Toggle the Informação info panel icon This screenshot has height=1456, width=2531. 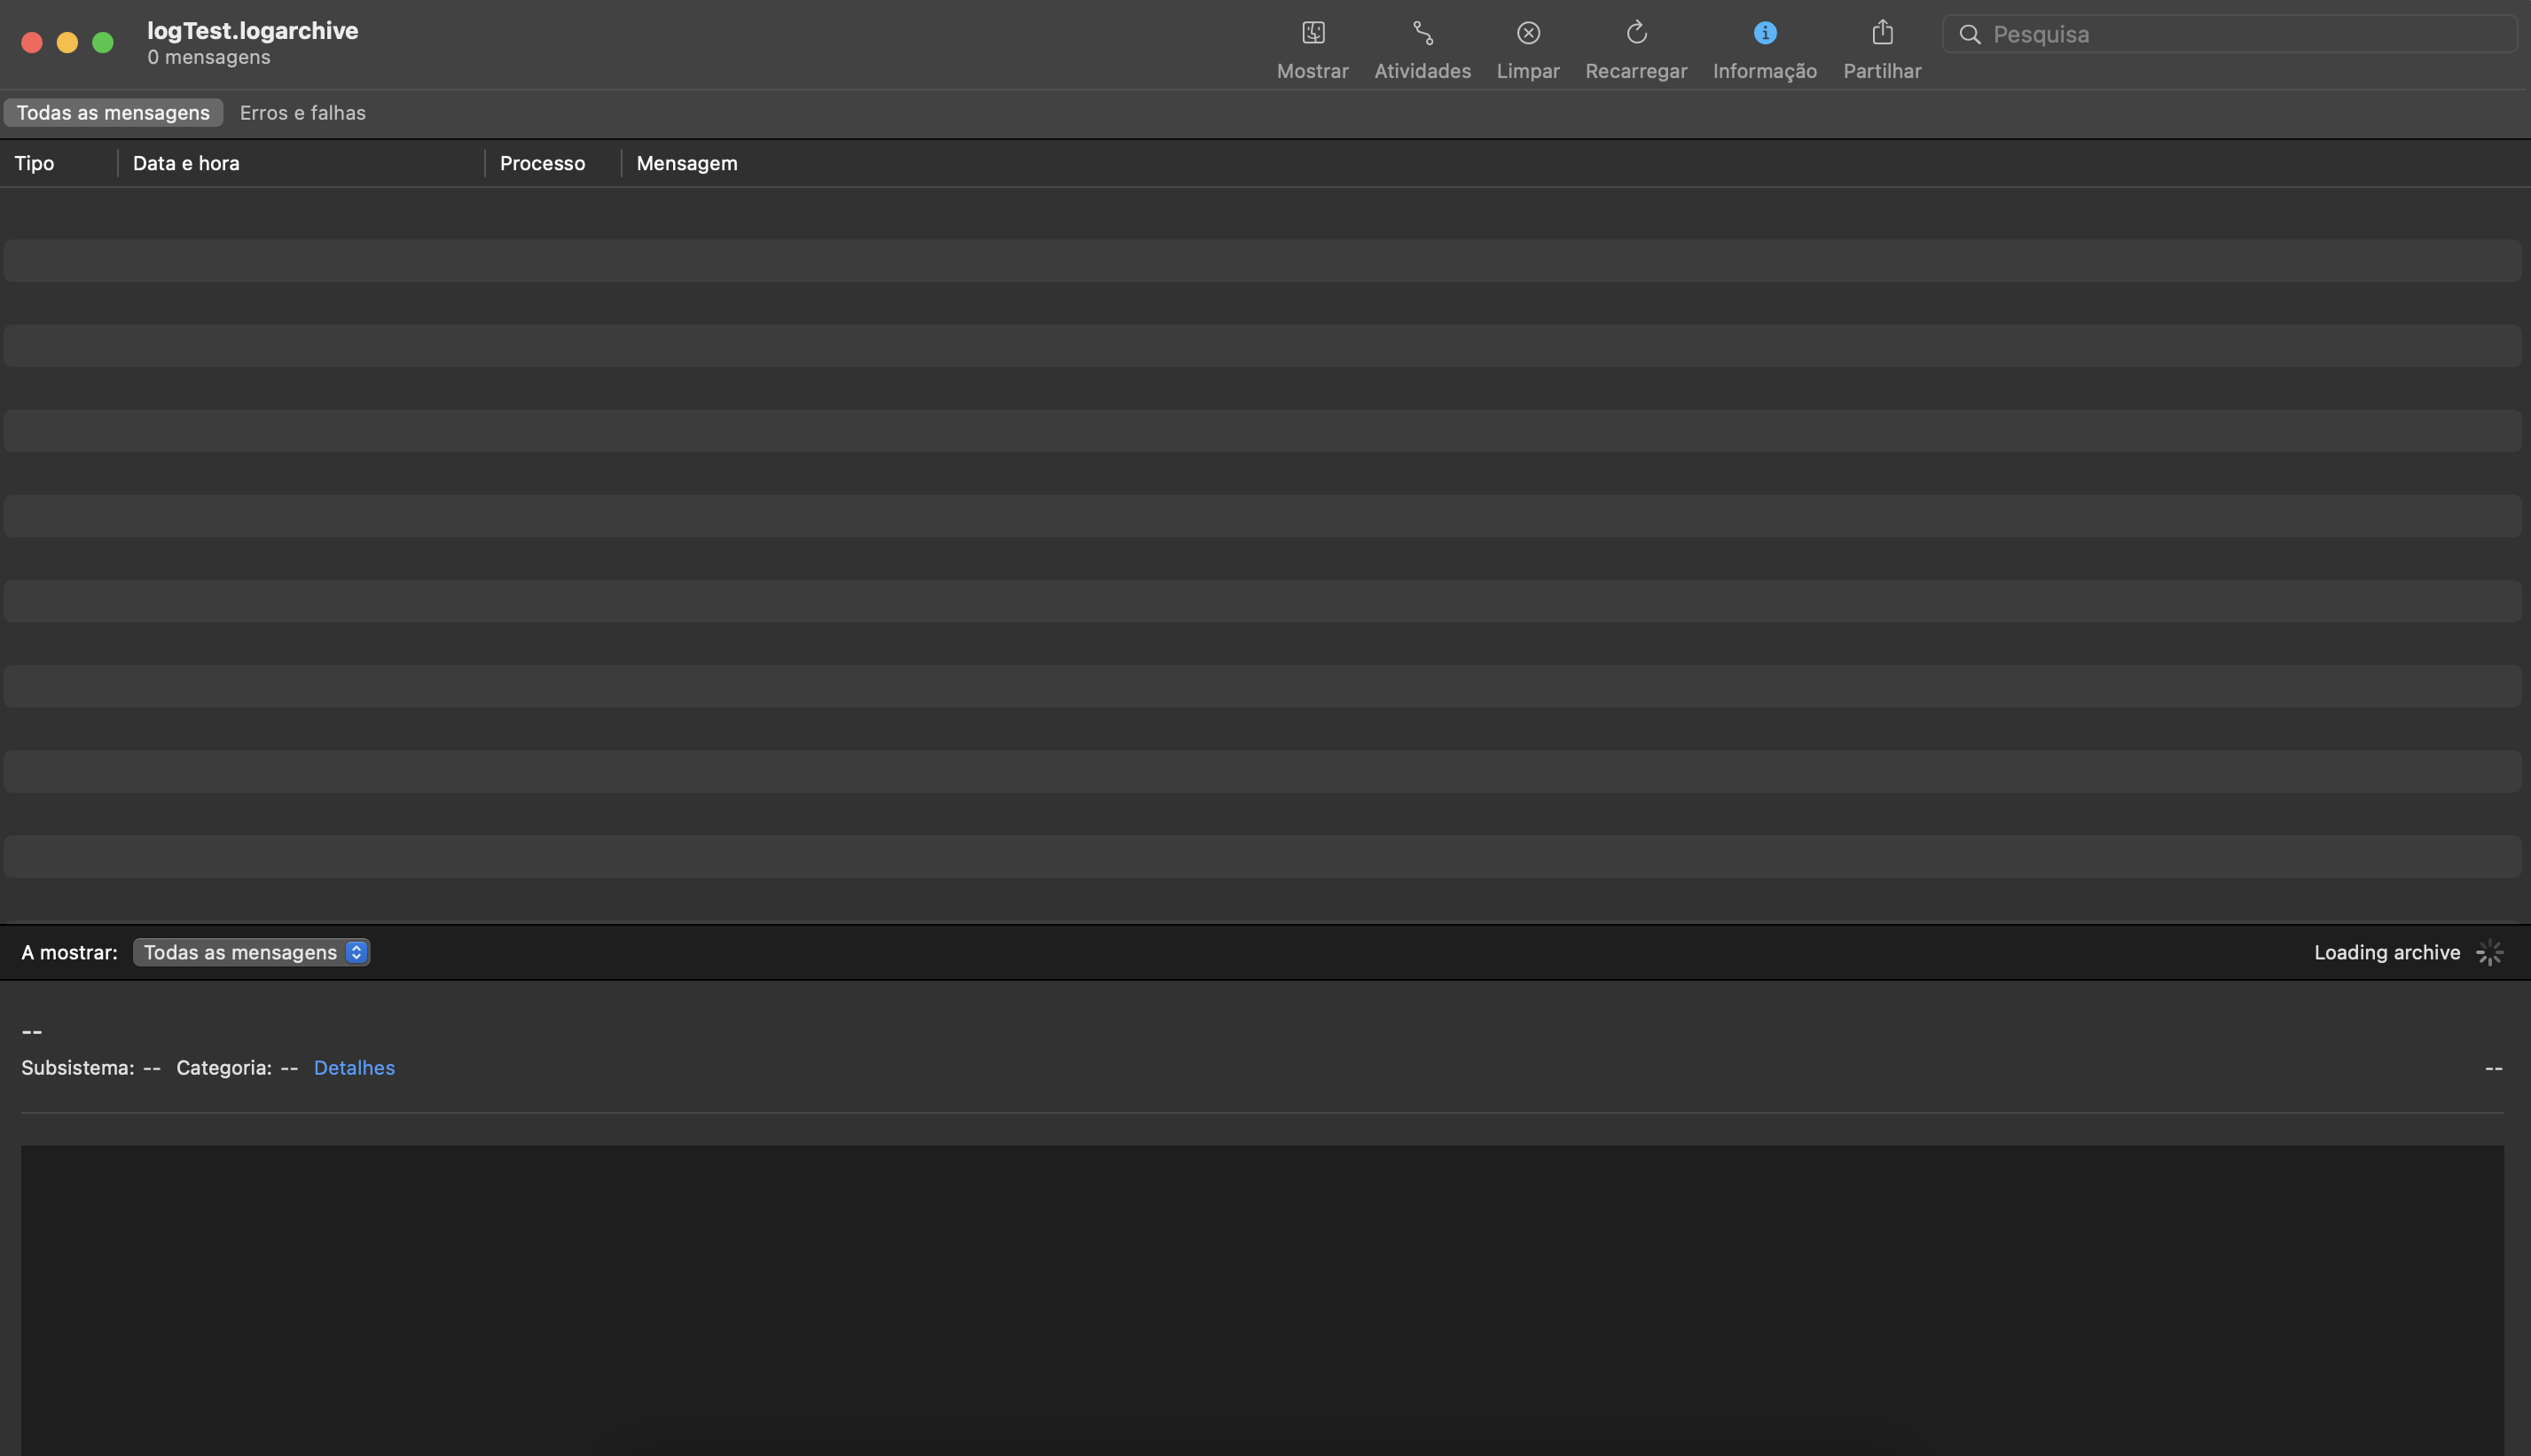click(1764, 33)
